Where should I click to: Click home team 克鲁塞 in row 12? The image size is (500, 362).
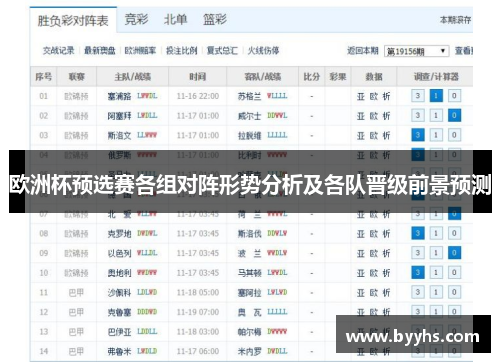[x=119, y=312]
